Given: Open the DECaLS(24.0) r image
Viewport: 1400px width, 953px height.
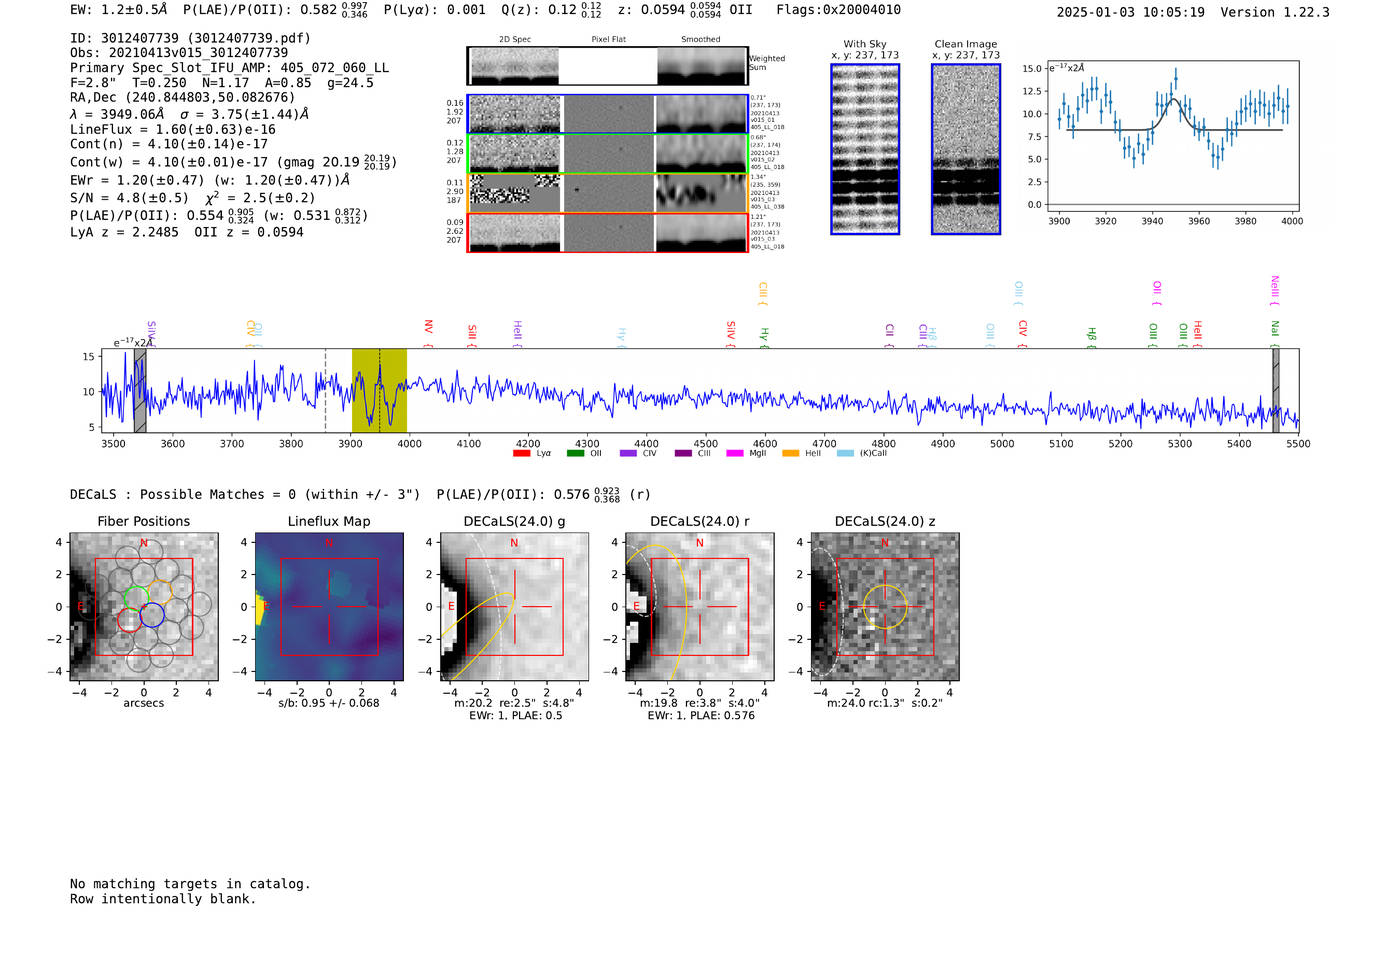Looking at the screenshot, I should point(700,607).
